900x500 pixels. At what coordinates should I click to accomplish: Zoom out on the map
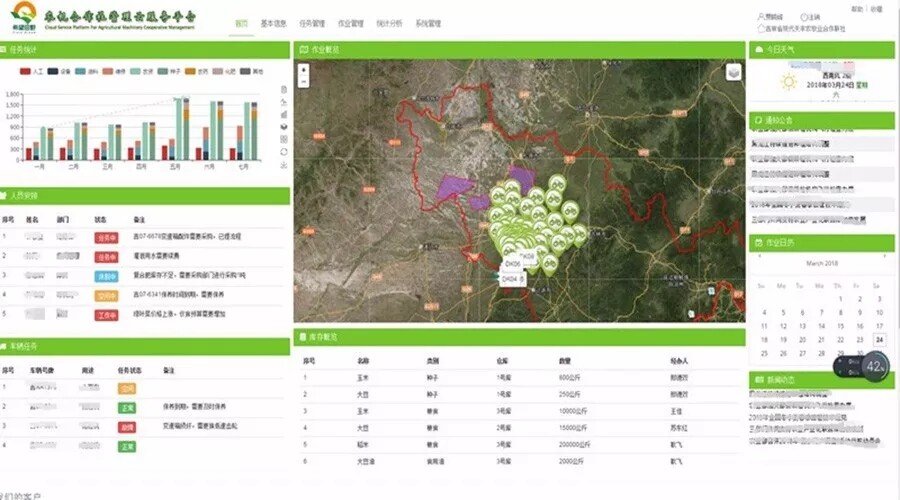coord(304,82)
